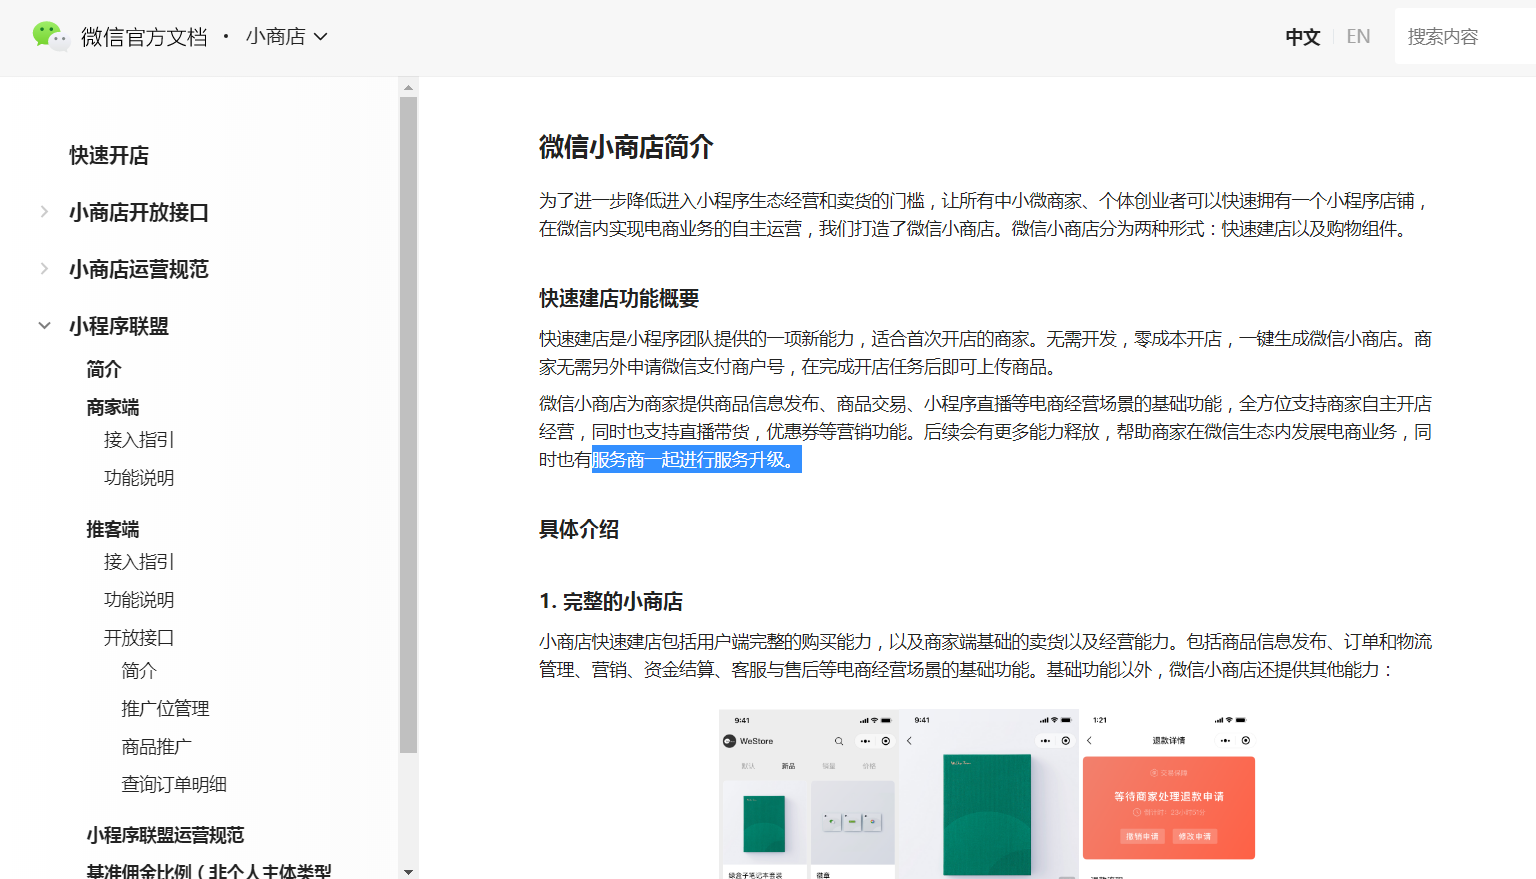Click the 具体介绍 heading
1536x879 pixels.
click(x=579, y=529)
